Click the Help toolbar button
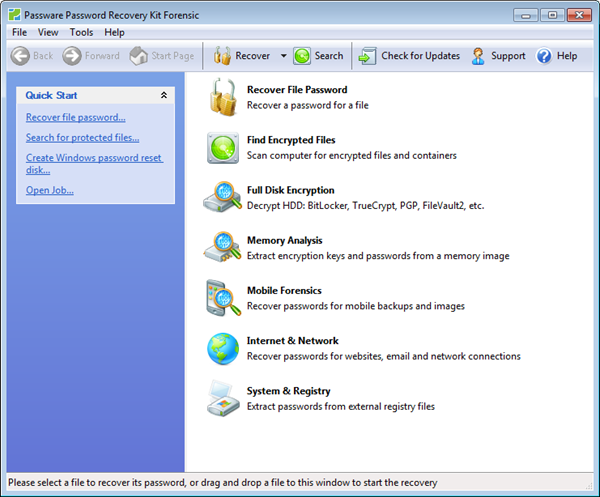 [557, 56]
